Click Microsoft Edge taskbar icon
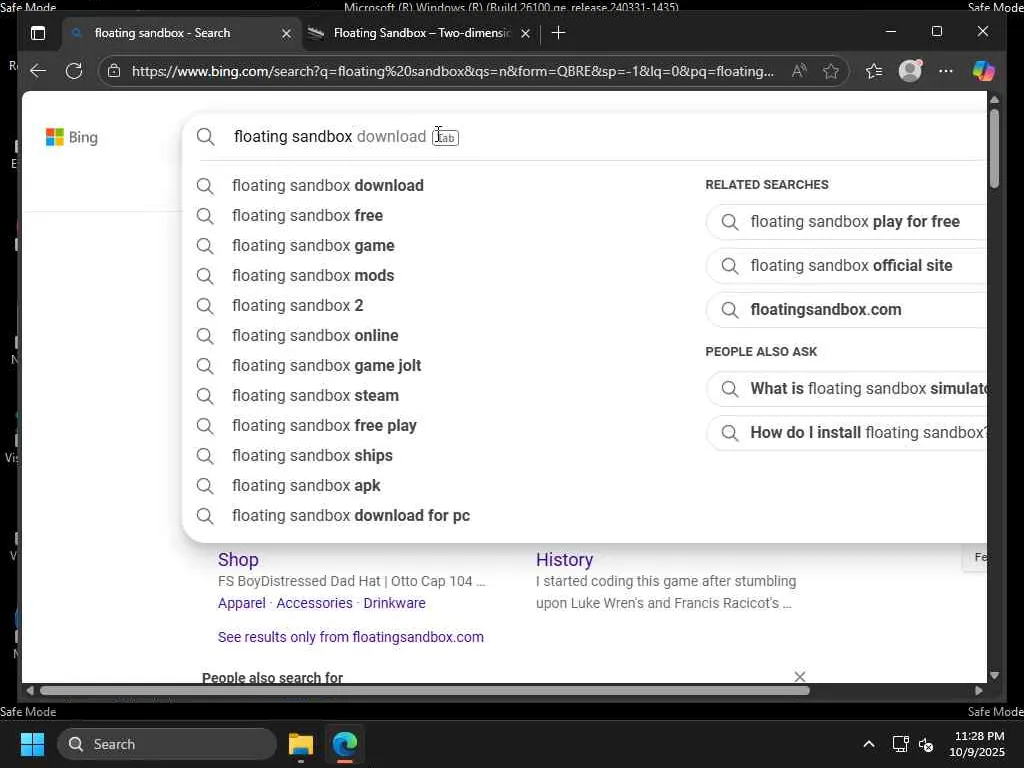1024x768 pixels. point(345,744)
